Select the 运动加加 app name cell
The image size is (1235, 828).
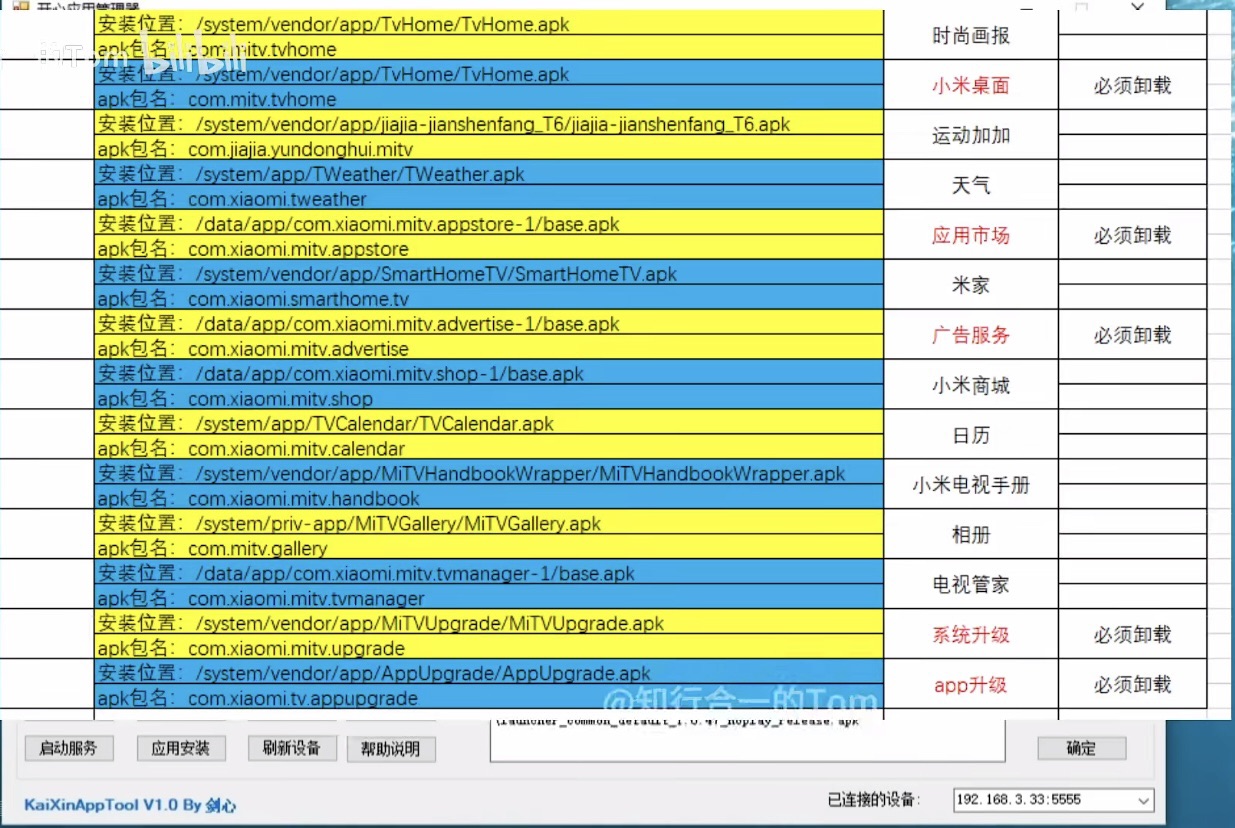(971, 135)
